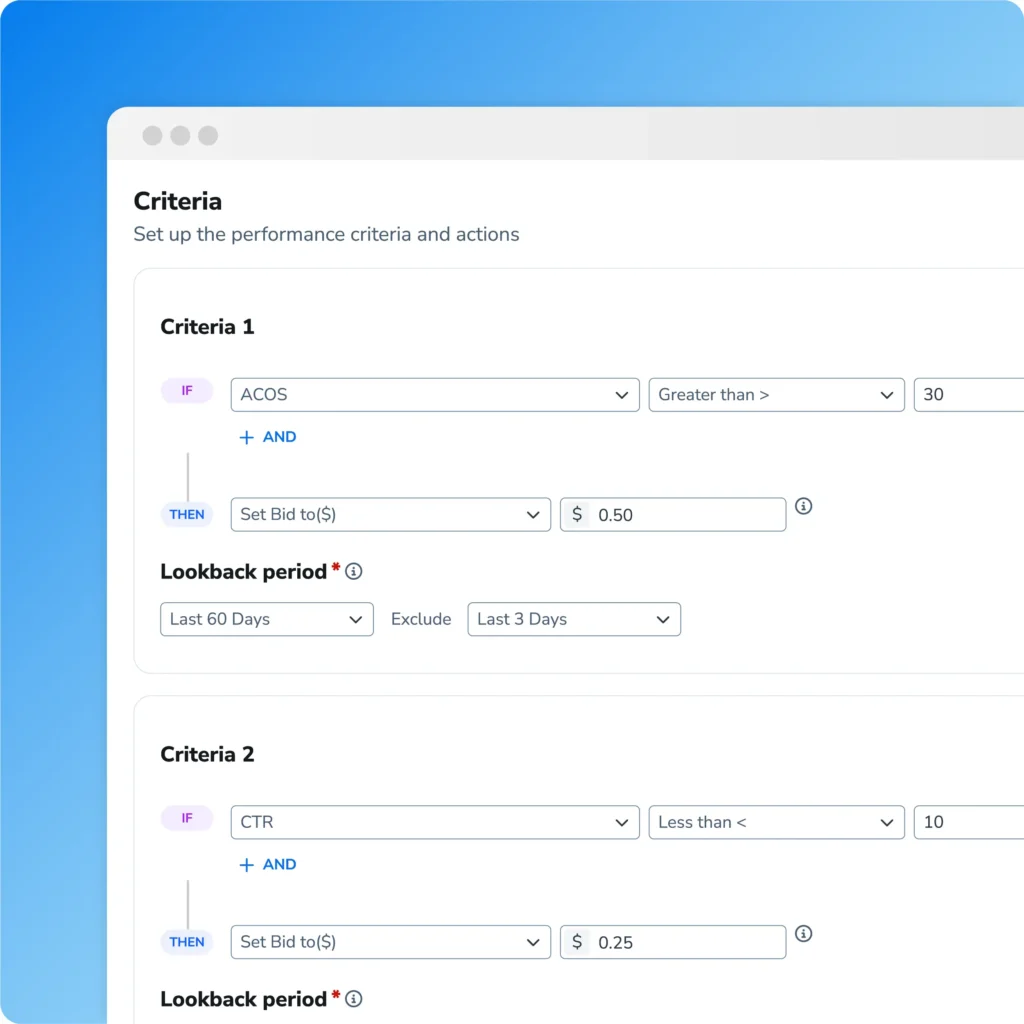Click info icon beside Criteria 1 Lookback period

pos(354,572)
